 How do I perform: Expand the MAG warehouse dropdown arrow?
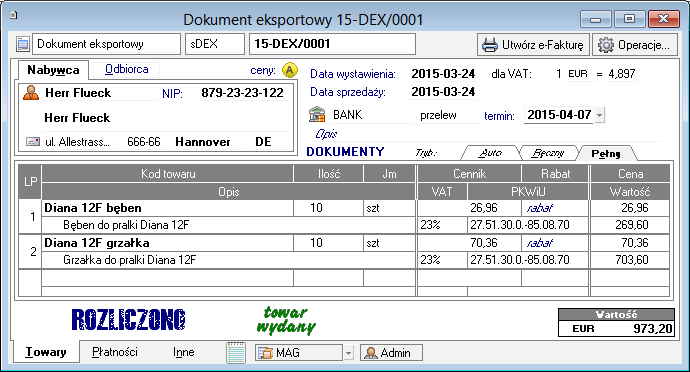point(348,353)
